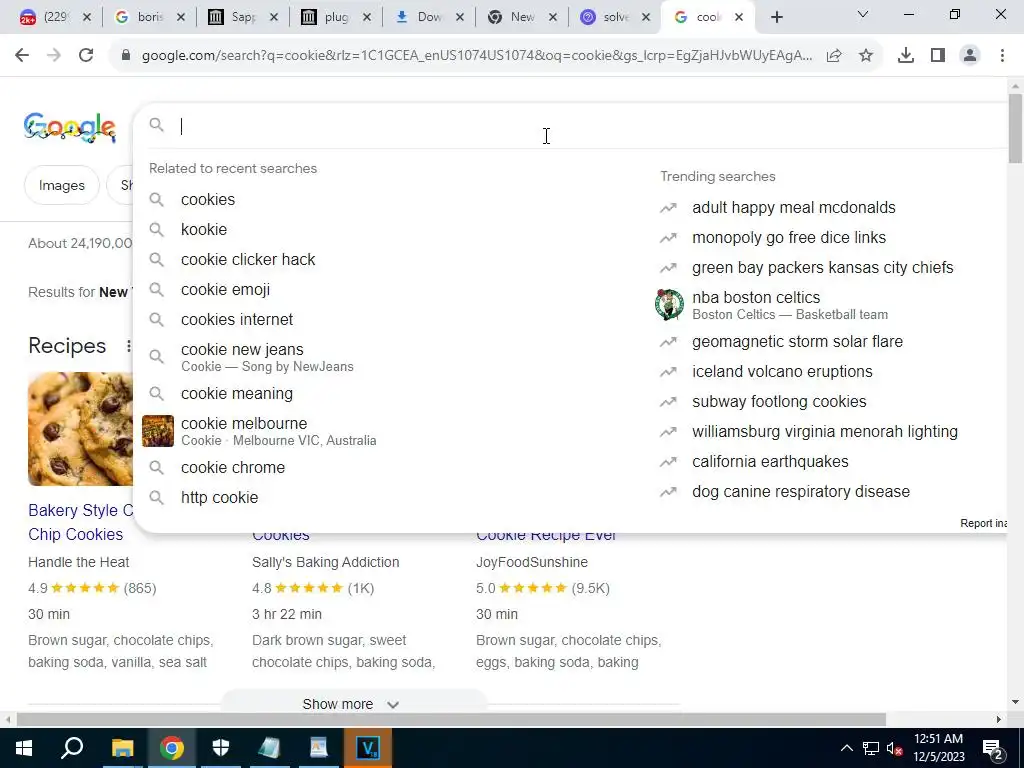The height and width of the screenshot is (768, 1024).
Task: Close the active cookie search tab
Action: tap(739, 17)
